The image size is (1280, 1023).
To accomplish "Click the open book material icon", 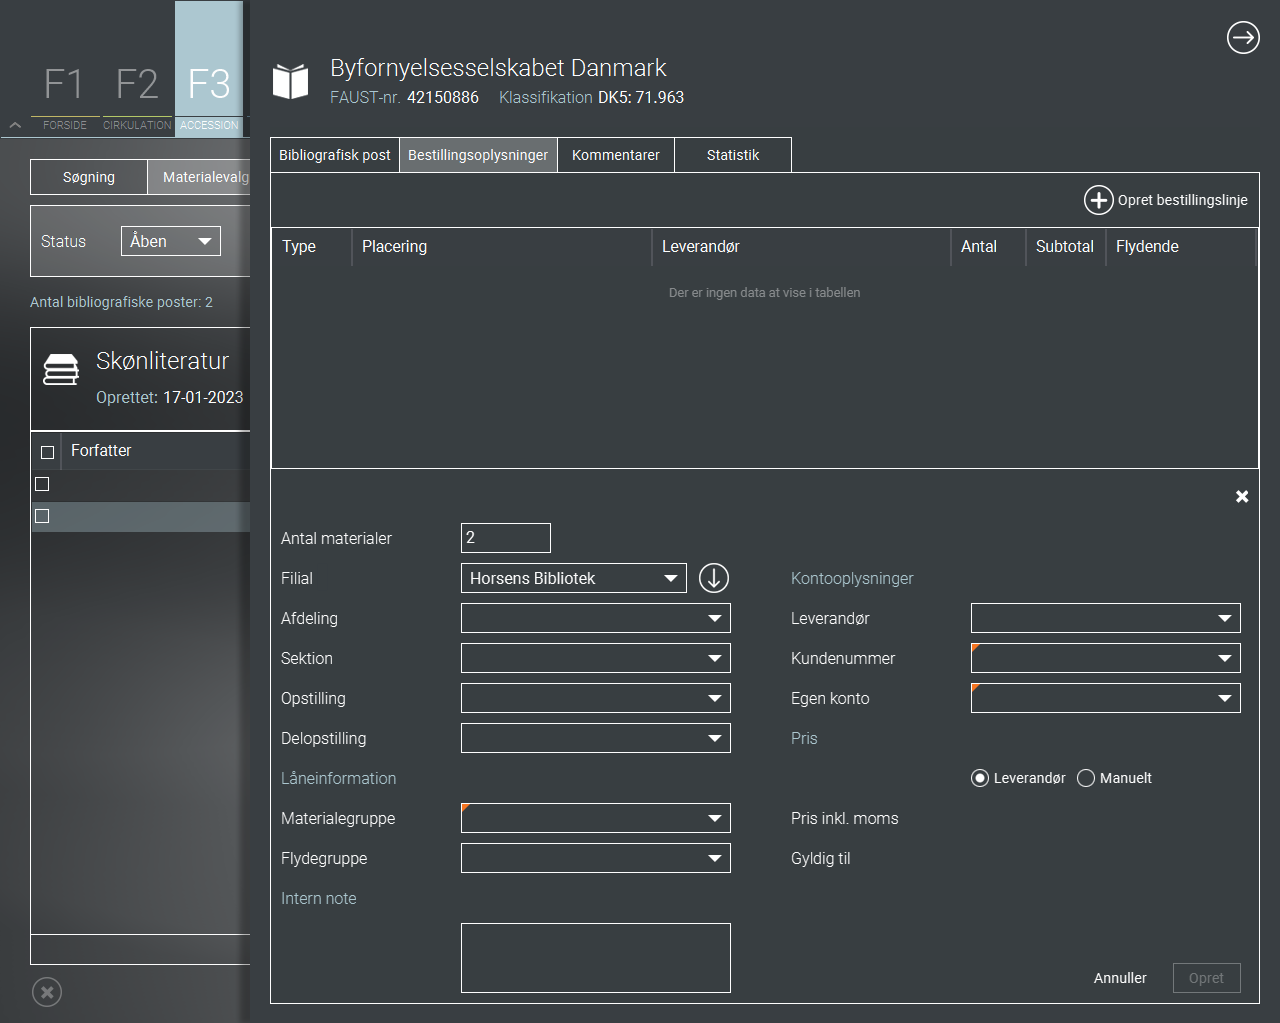I will click(x=291, y=82).
